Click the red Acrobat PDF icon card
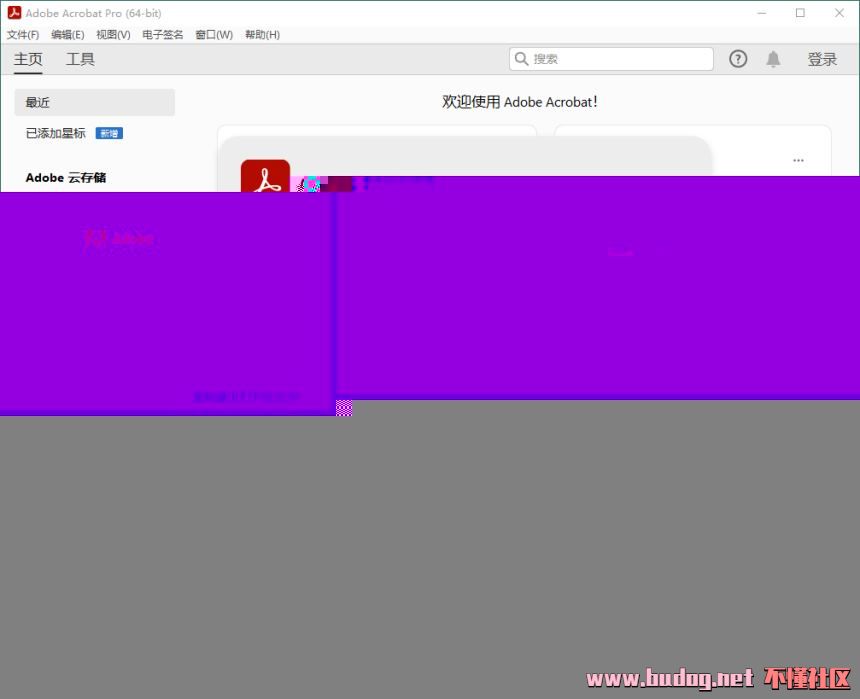 coord(265,176)
